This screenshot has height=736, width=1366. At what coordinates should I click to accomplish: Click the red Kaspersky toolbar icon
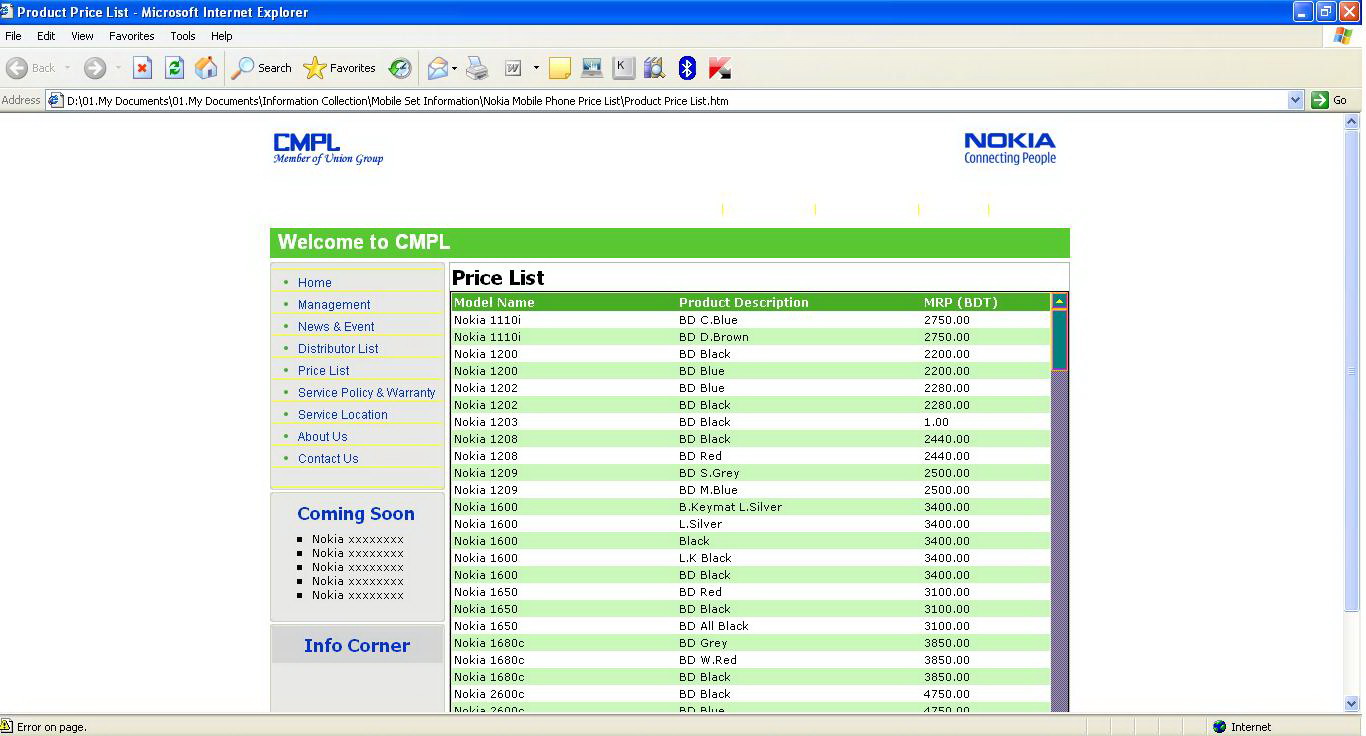click(x=719, y=68)
